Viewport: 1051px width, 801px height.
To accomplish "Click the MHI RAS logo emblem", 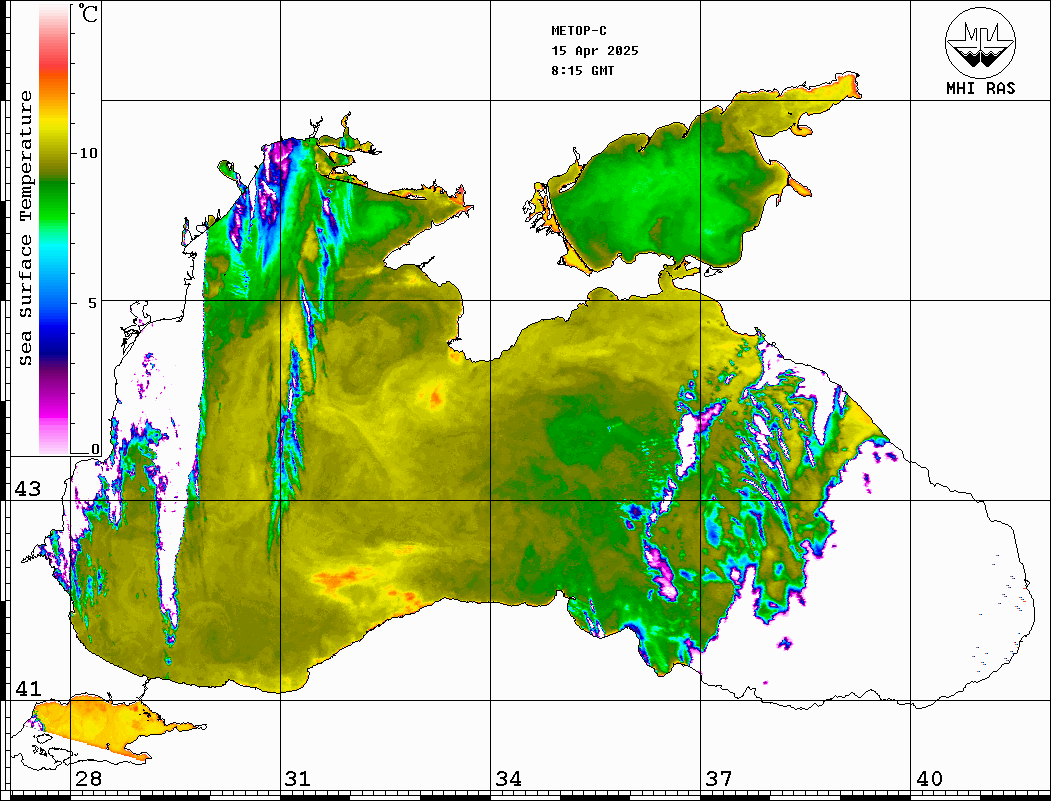I will pos(980,42).
